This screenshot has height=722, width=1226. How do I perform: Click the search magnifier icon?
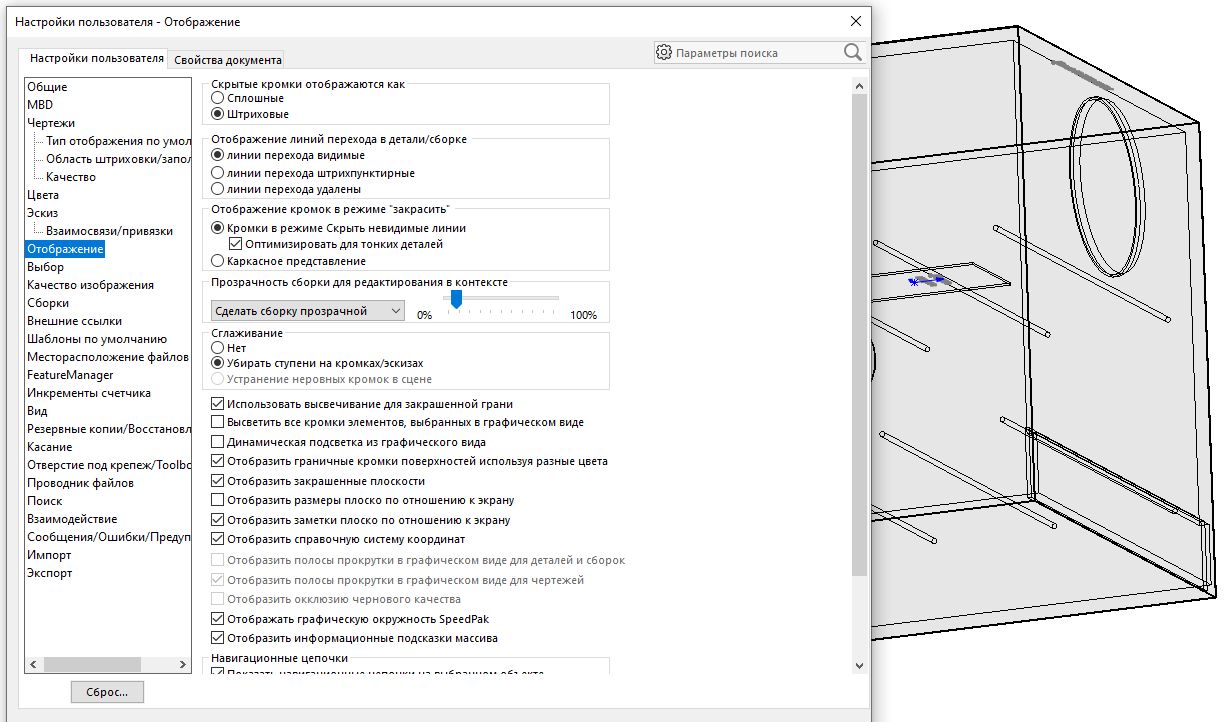click(x=852, y=52)
